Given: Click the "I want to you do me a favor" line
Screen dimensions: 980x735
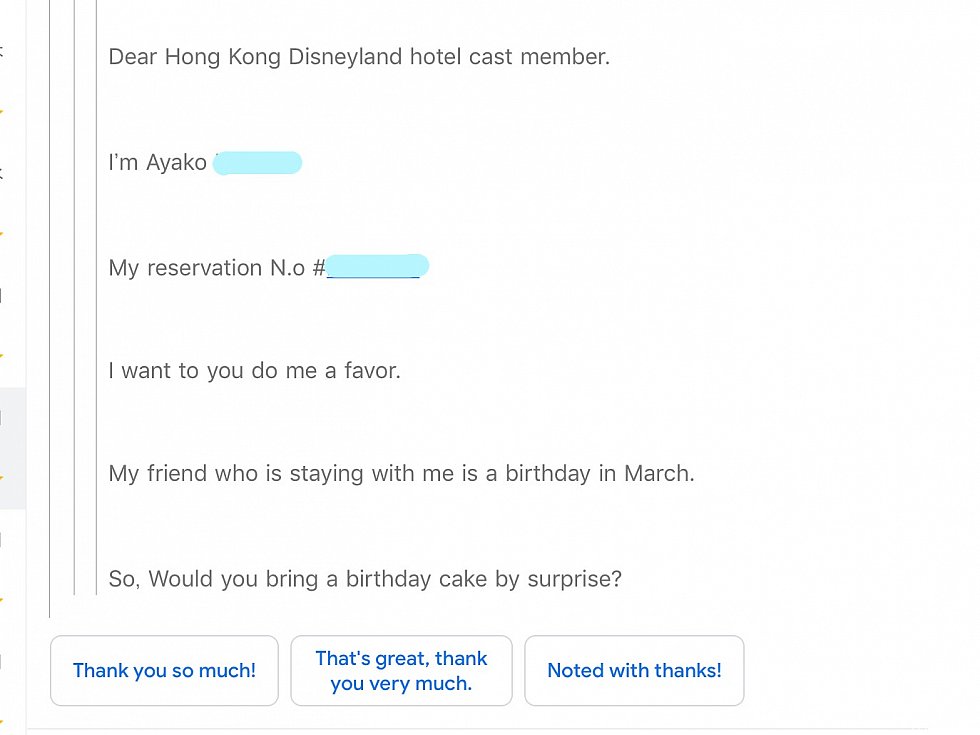Looking at the screenshot, I should (254, 371).
